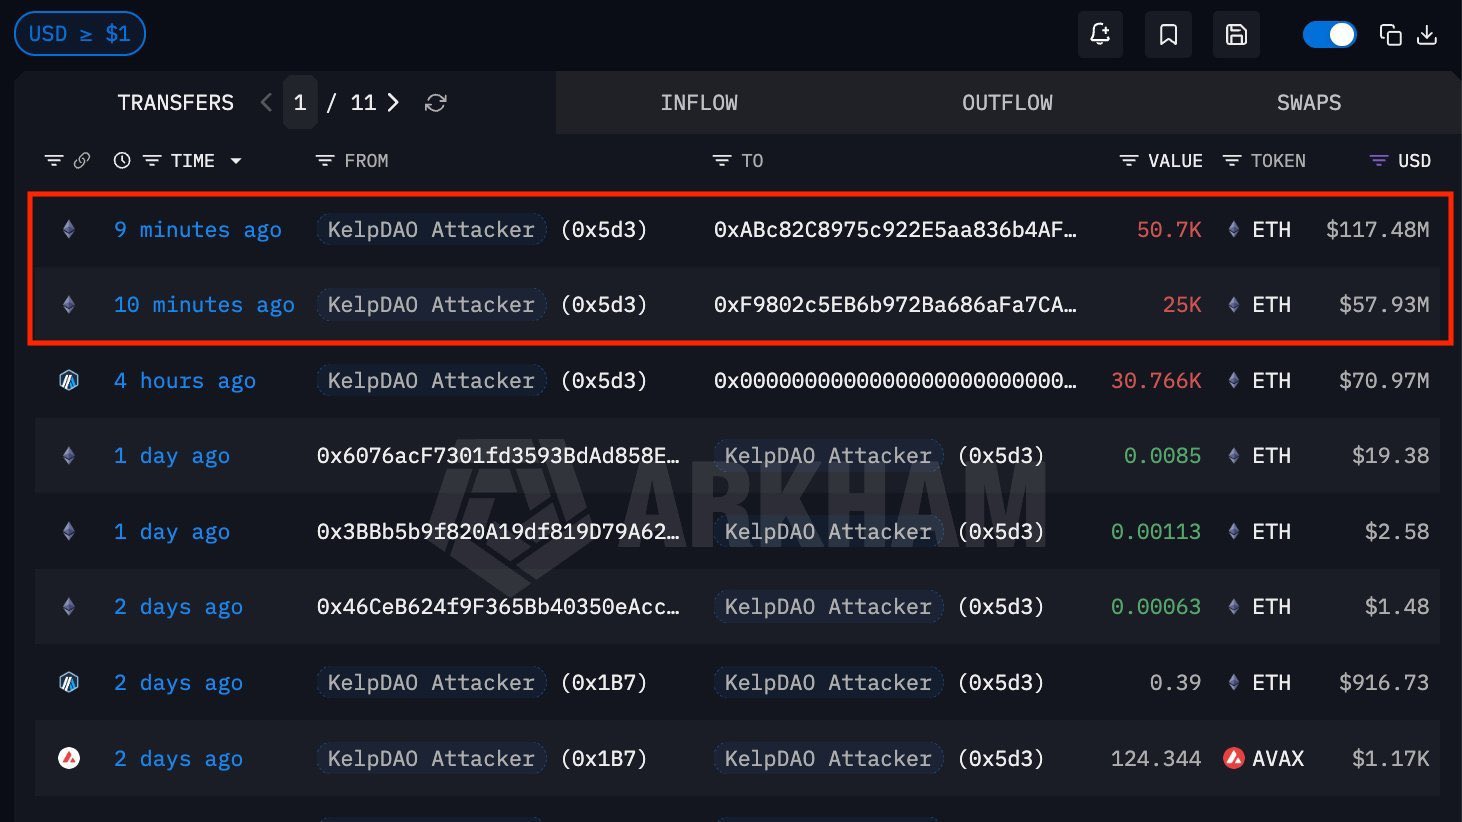Open the 0x000000000… null recipient address
Image resolution: width=1462 pixels, height=822 pixels.
pos(895,381)
